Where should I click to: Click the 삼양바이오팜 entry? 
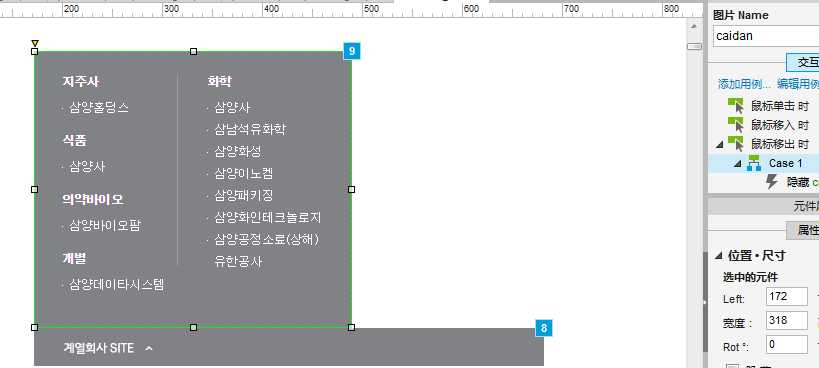point(104,226)
